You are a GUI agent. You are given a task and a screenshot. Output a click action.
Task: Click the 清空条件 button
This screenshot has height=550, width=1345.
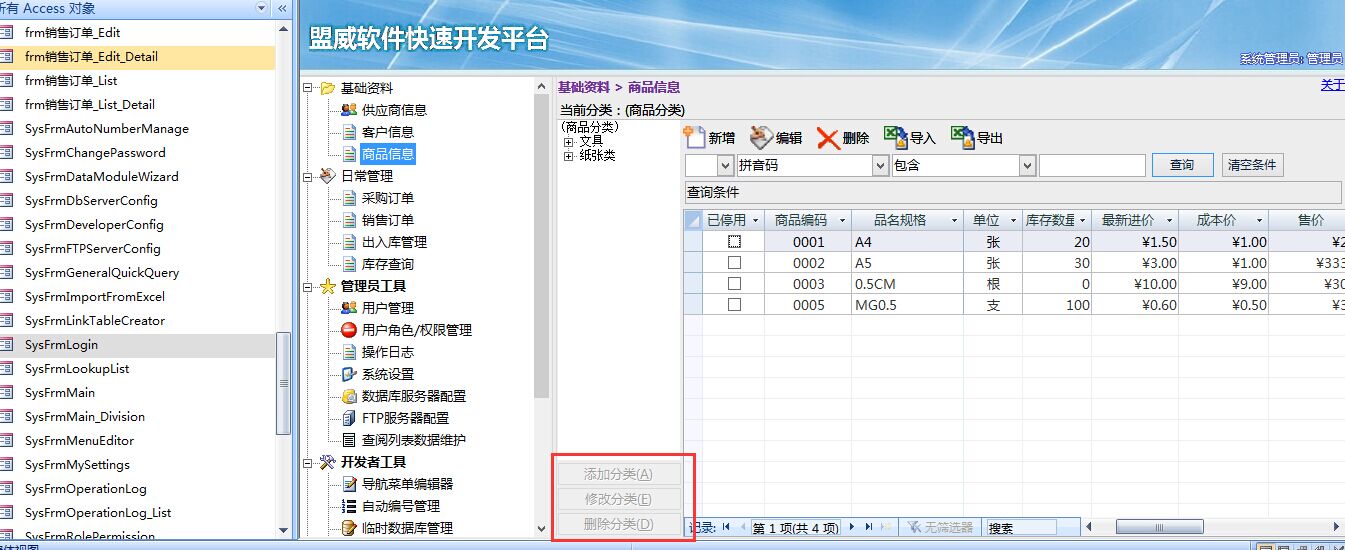(x=1252, y=165)
